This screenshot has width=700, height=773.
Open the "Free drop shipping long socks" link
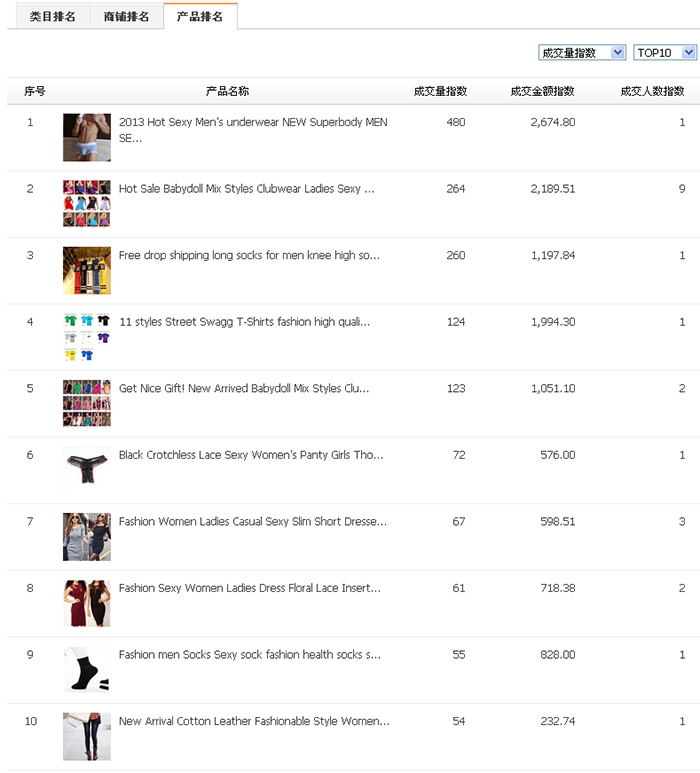[249, 255]
